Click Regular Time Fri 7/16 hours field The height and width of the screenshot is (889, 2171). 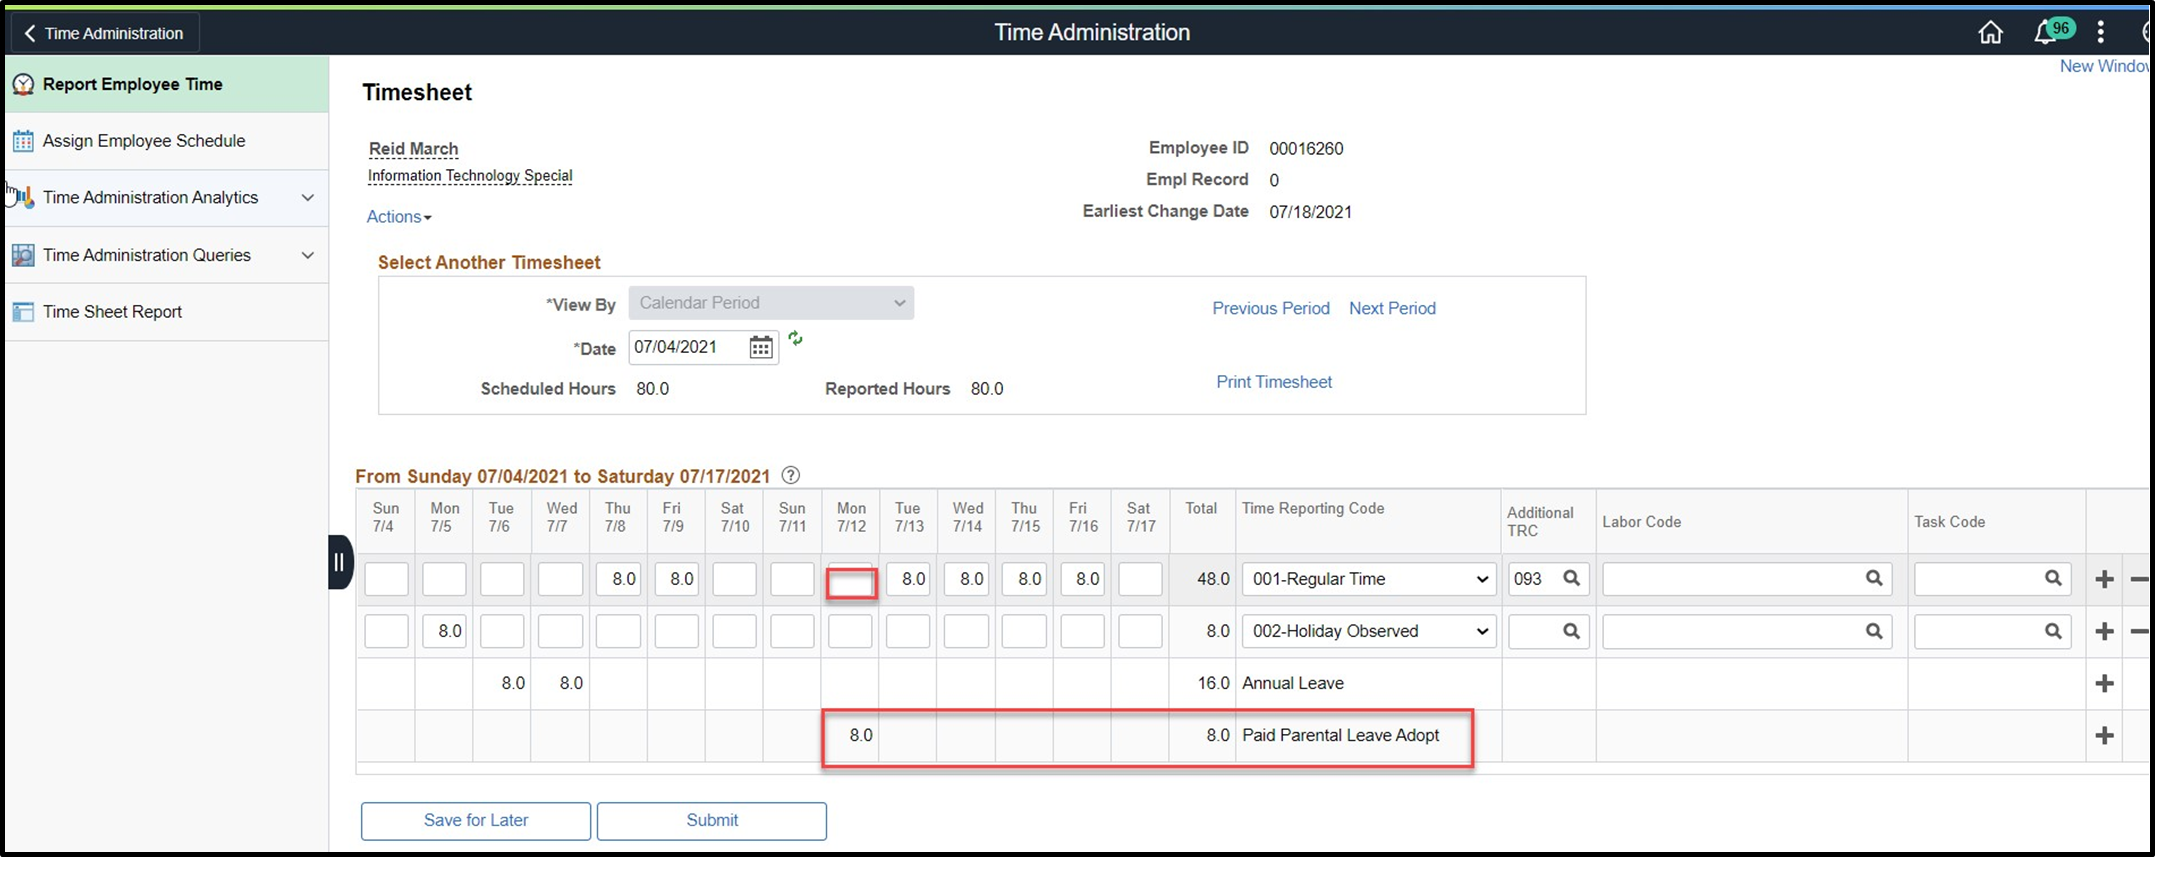pyautogui.click(x=1082, y=579)
